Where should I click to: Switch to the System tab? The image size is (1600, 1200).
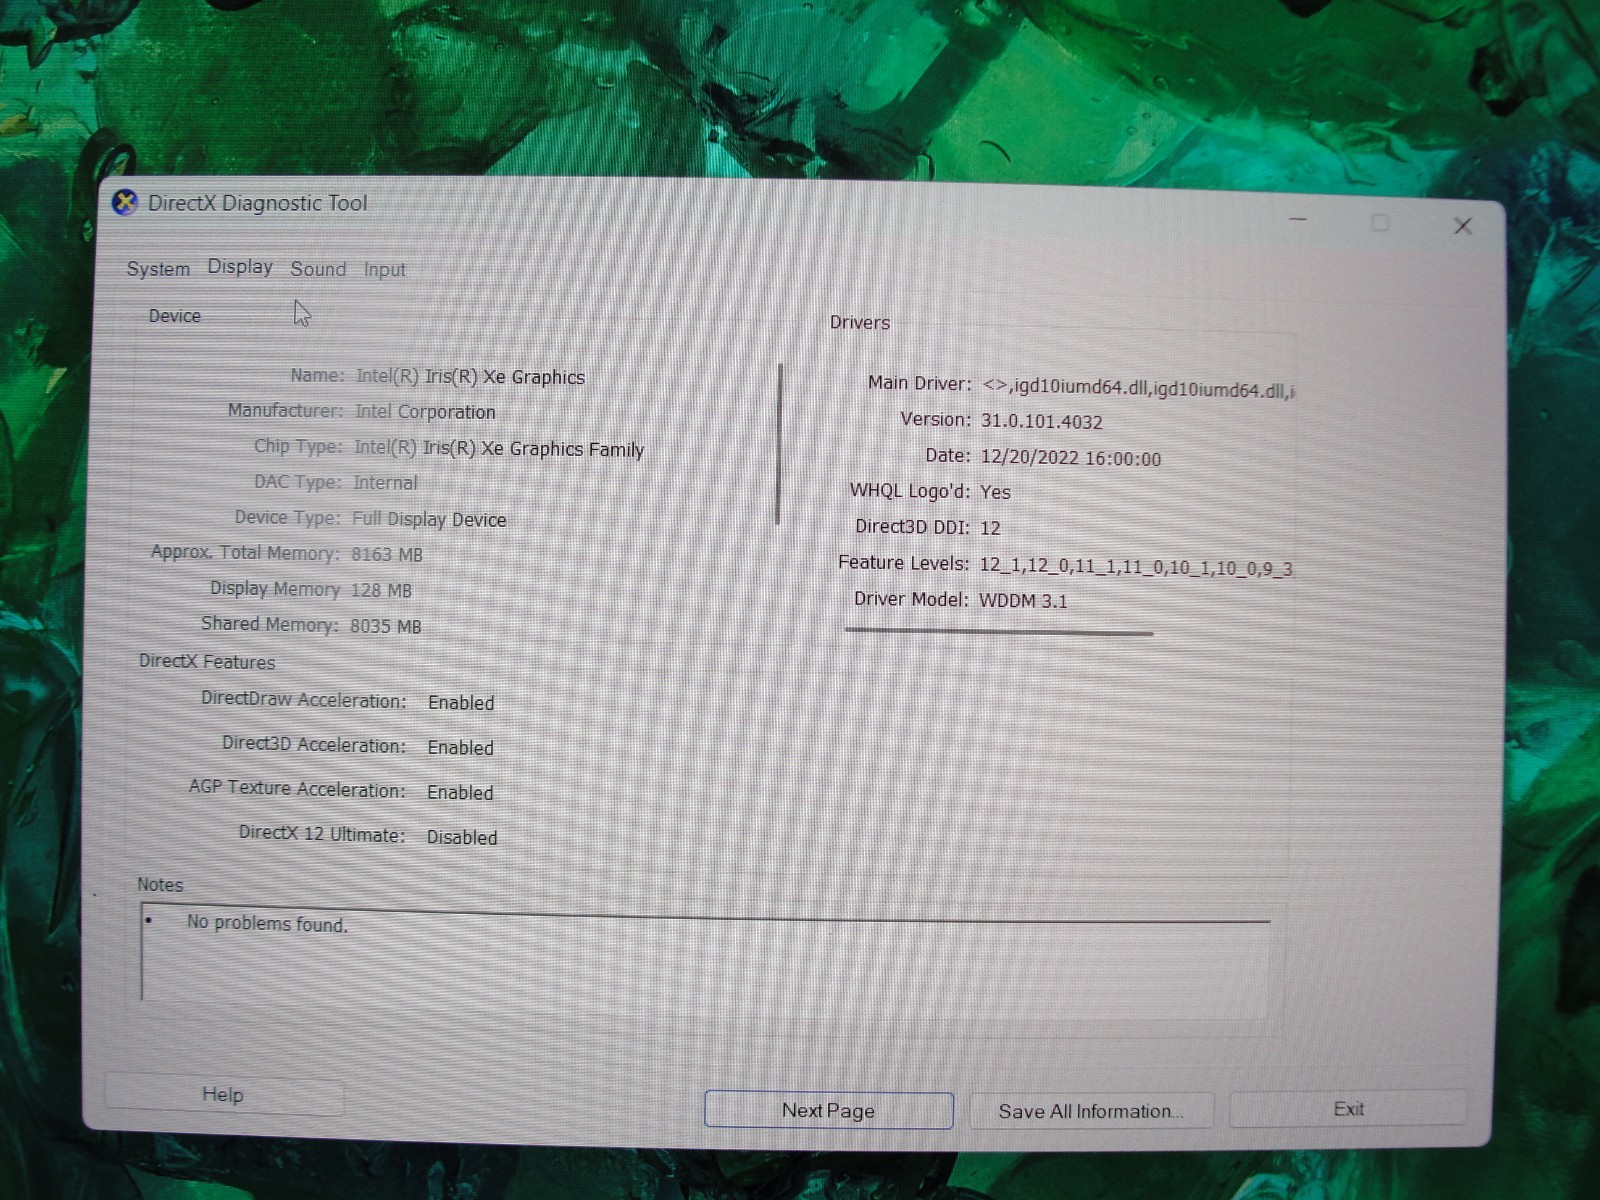[158, 269]
